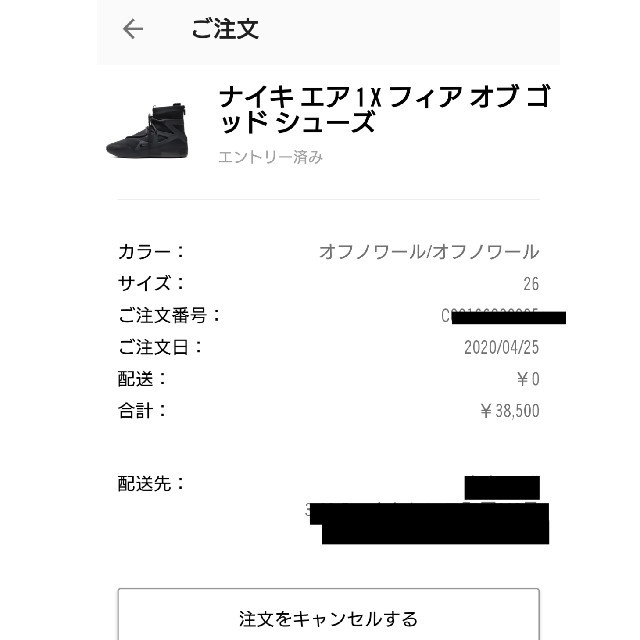Select the ご注文 page header title
Screen dimensions: 640x640
[x=225, y=29]
